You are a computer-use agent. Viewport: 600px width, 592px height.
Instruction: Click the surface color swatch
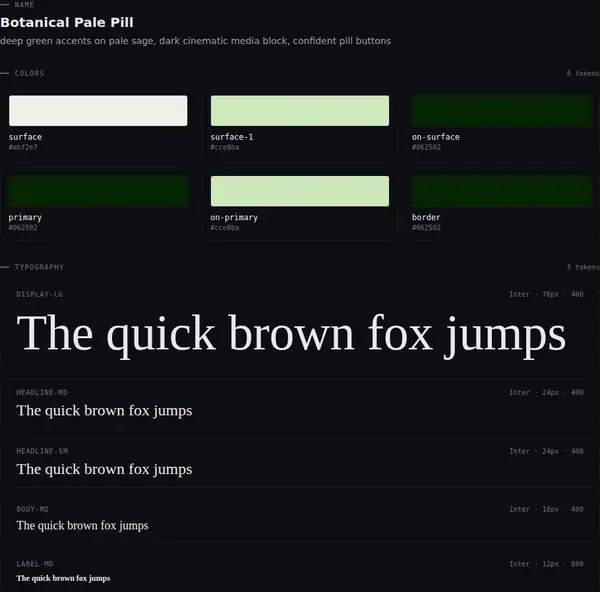pyautogui.click(x=98, y=111)
